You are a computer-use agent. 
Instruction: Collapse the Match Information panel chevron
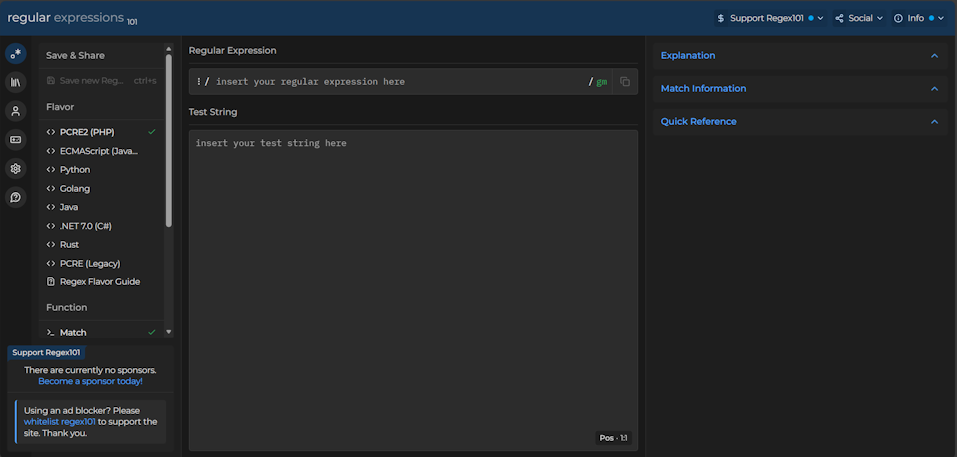point(934,88)
